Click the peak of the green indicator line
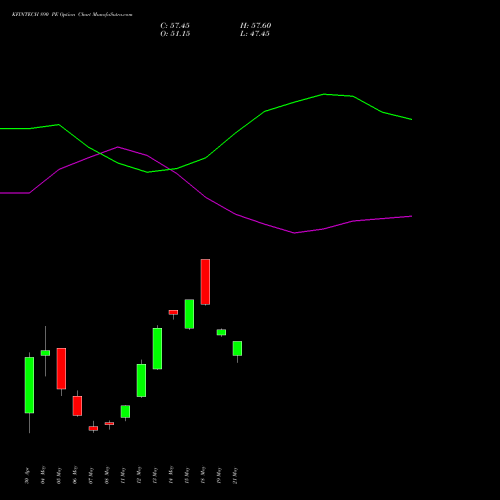The width and height of the screenshot is (500, 500). click(x=324, y=94)
